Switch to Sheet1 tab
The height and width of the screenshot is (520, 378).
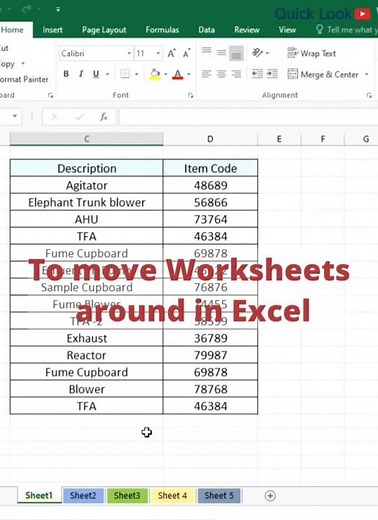click(x=39, y=495)
